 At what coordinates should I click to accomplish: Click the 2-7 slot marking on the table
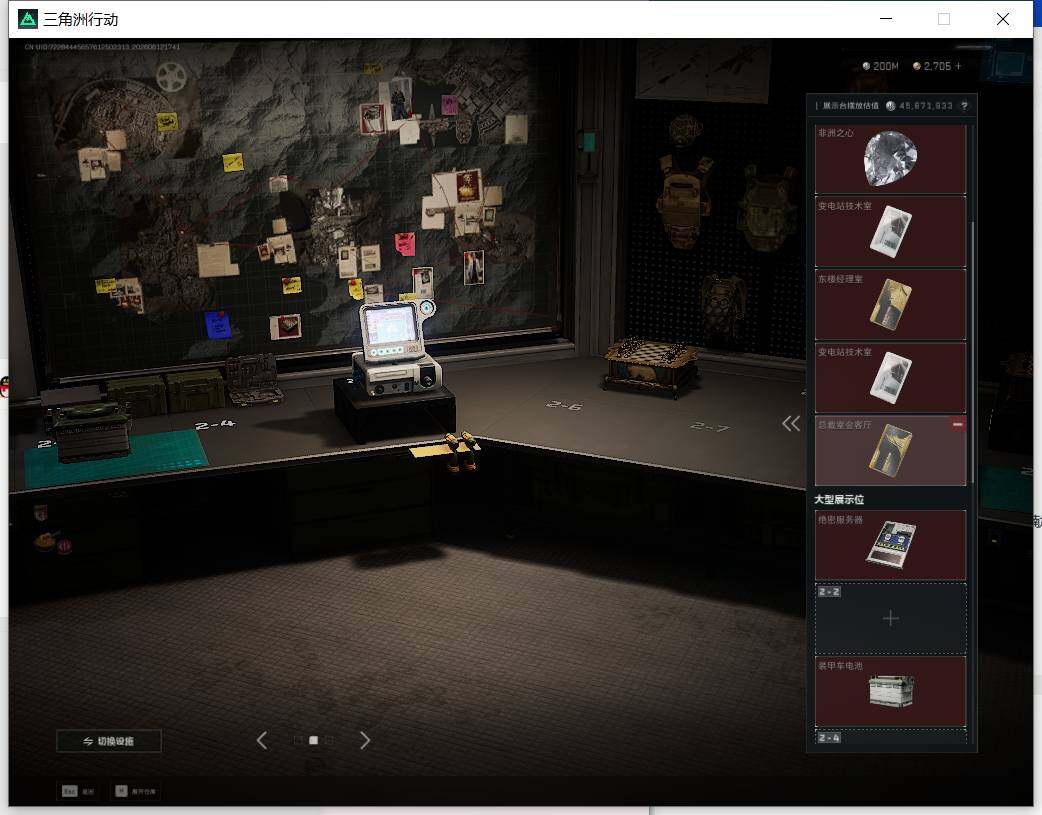710,427
